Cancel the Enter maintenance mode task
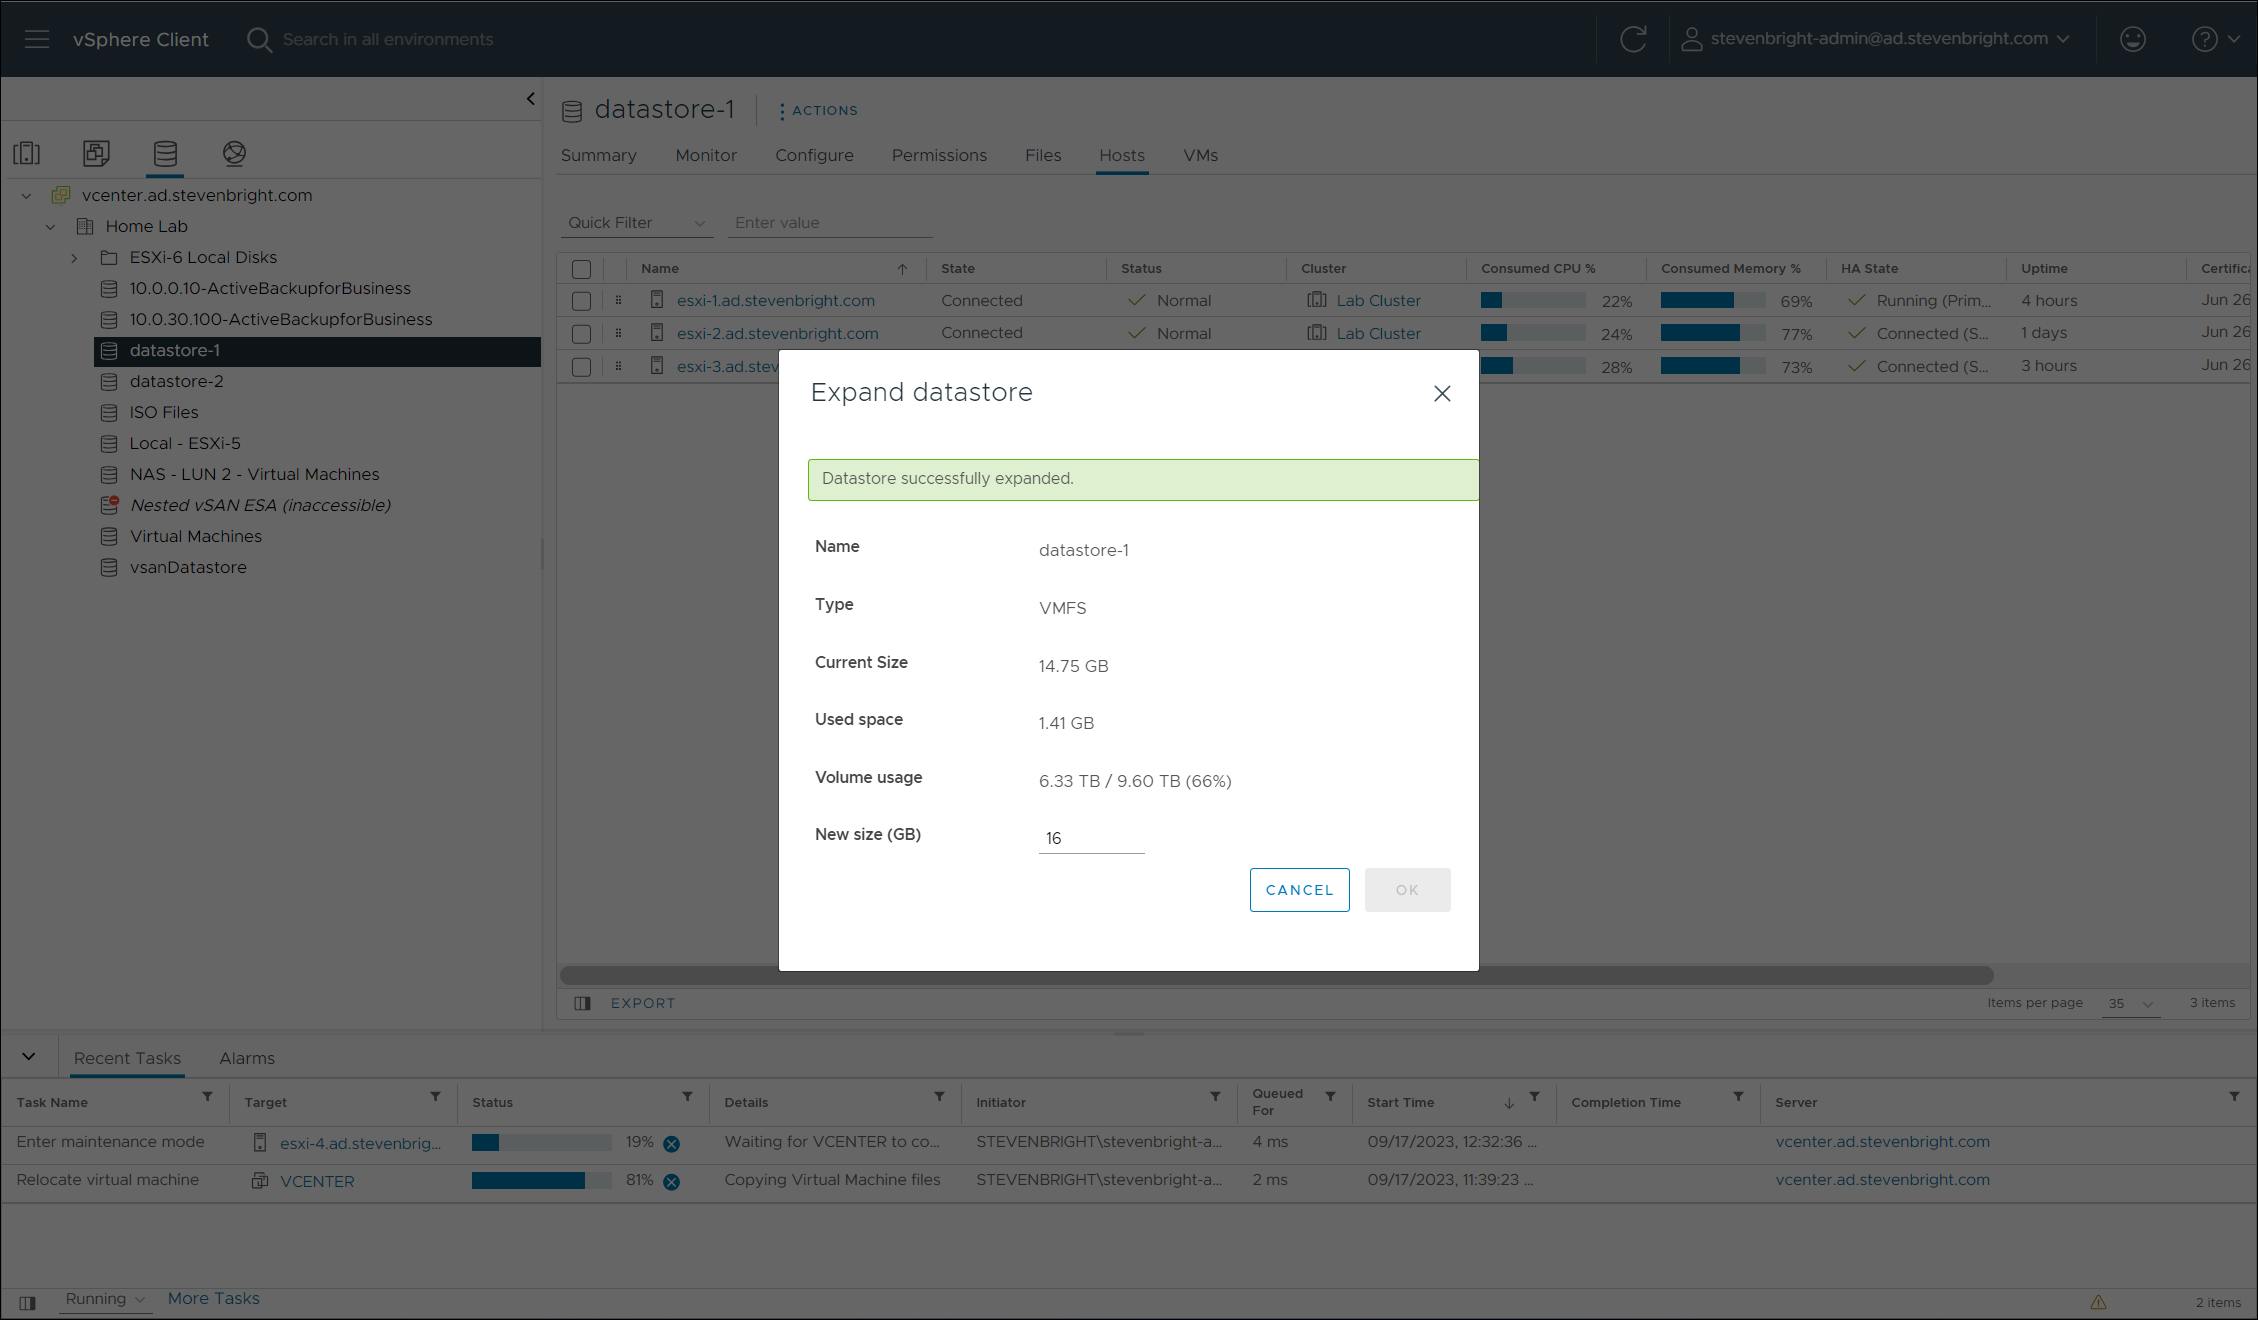Screen dimensions: 2258x1320 click(672, 1143)
